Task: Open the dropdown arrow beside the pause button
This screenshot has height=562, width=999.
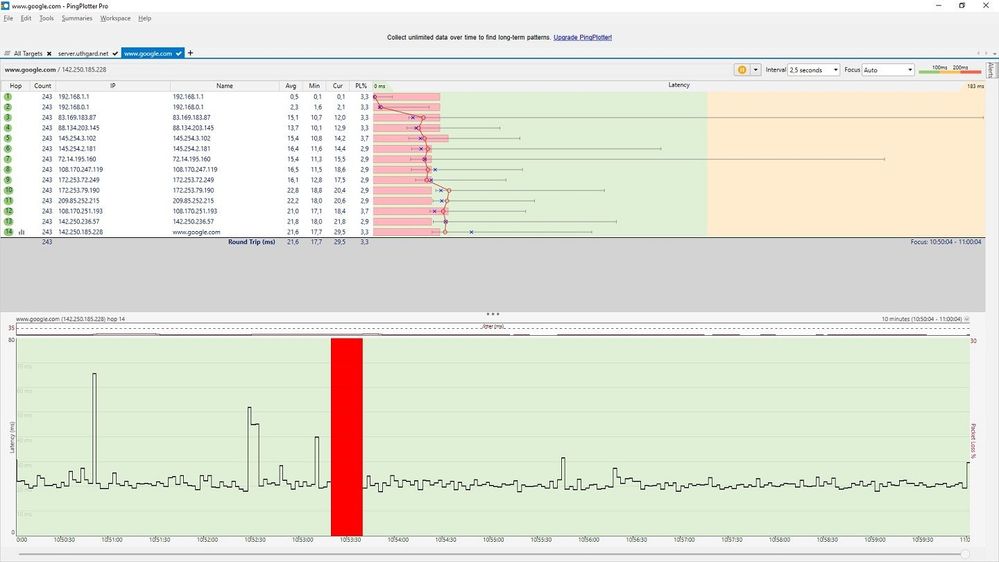Action: pyautogui.click(x=756, y=69)
